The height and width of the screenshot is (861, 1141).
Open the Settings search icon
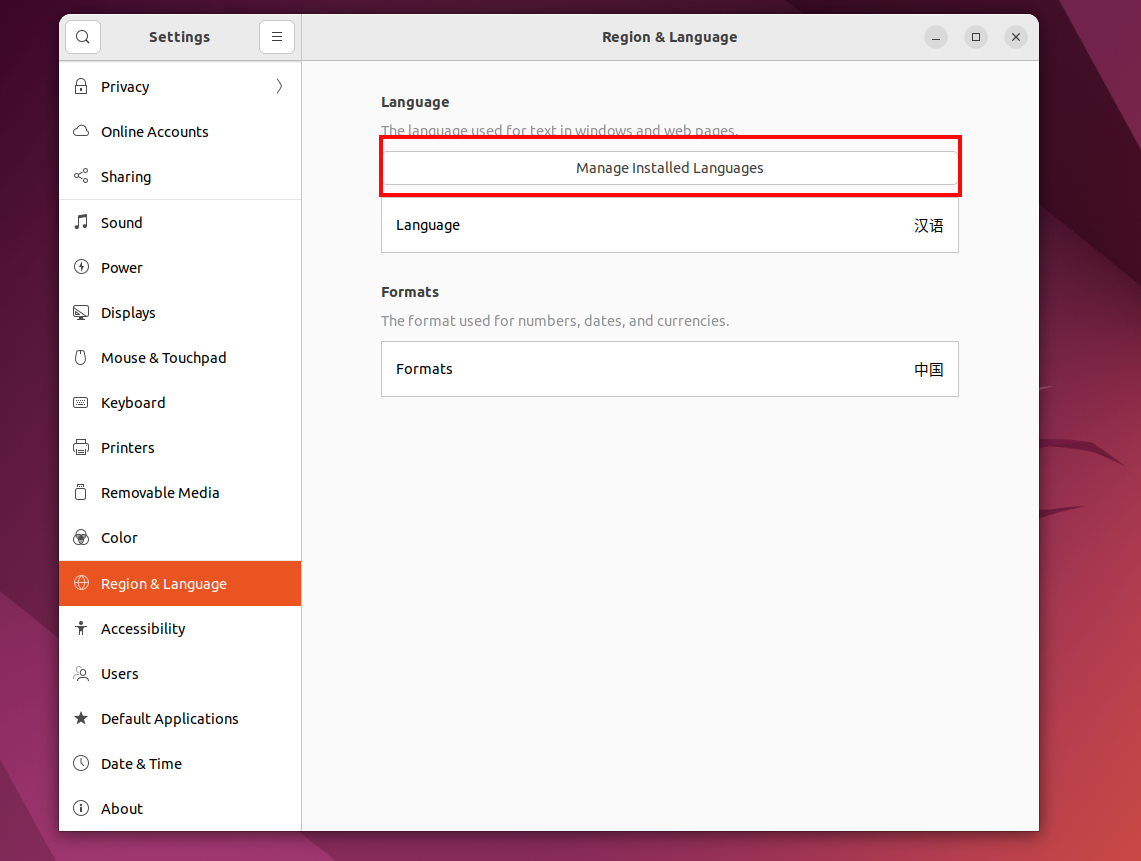pos(83,37)
